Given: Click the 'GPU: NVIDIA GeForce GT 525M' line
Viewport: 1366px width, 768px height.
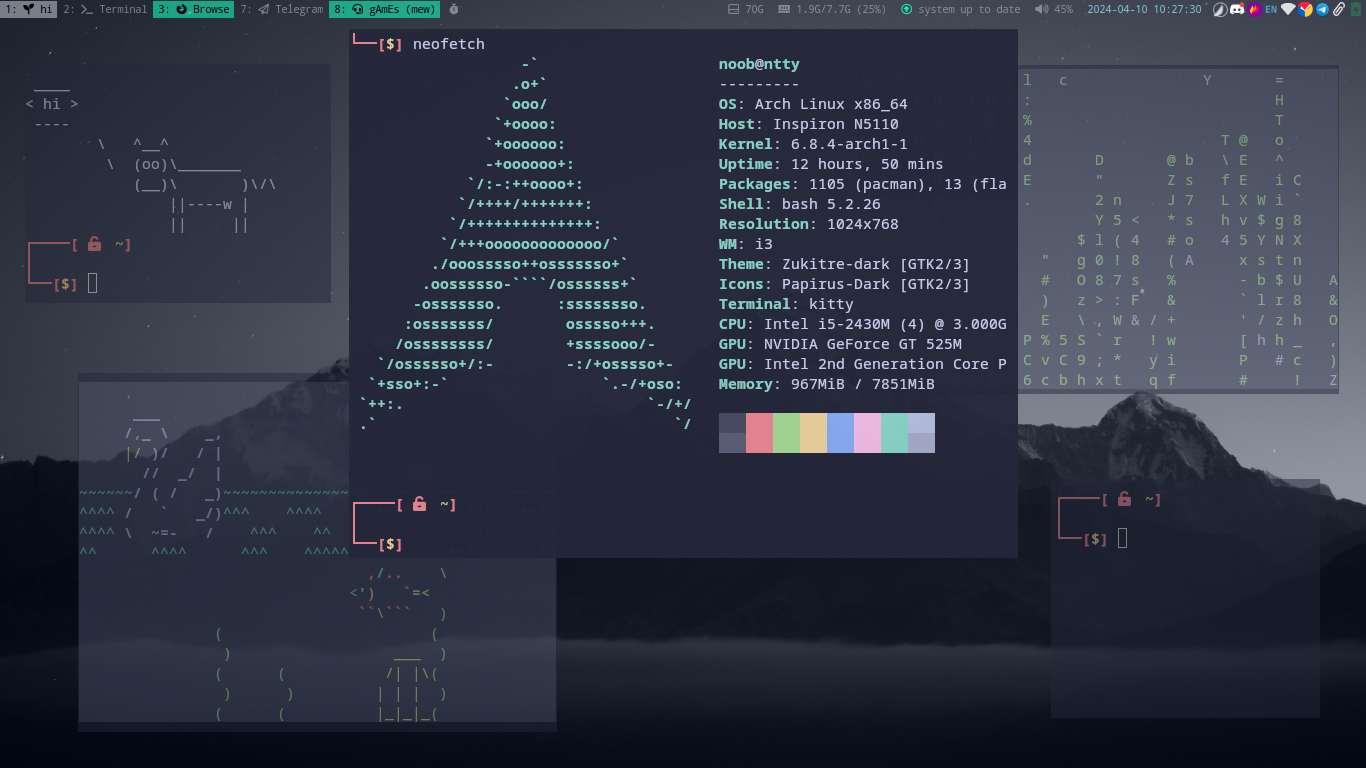Looking at the screenshot, I should [840, 344].
